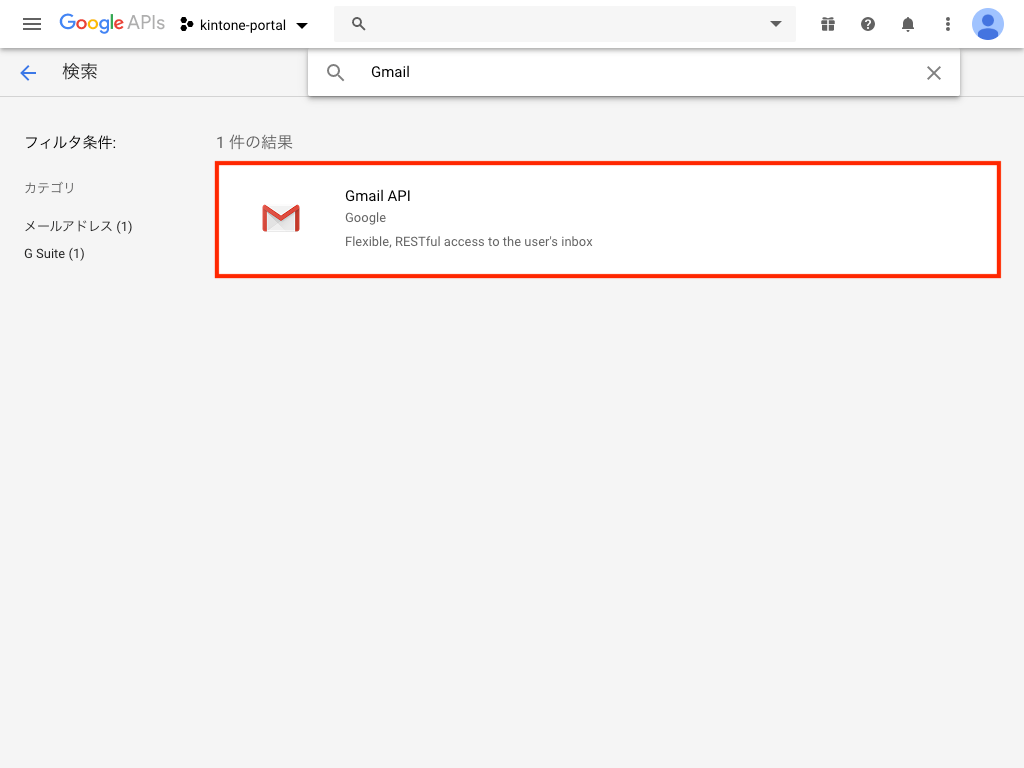Open the help question mark icon
Screen dimensions: 1024x768
(868, 24)
